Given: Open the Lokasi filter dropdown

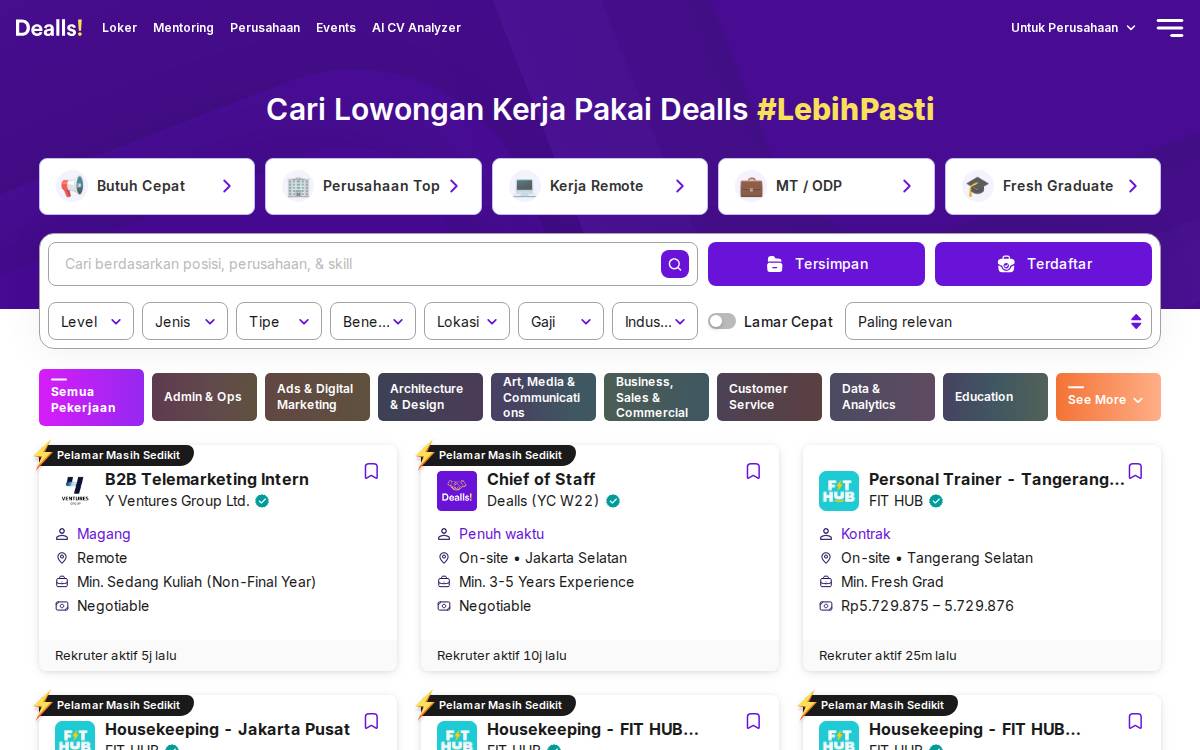Looking at the screenshot, I should [x=467, y=321].
